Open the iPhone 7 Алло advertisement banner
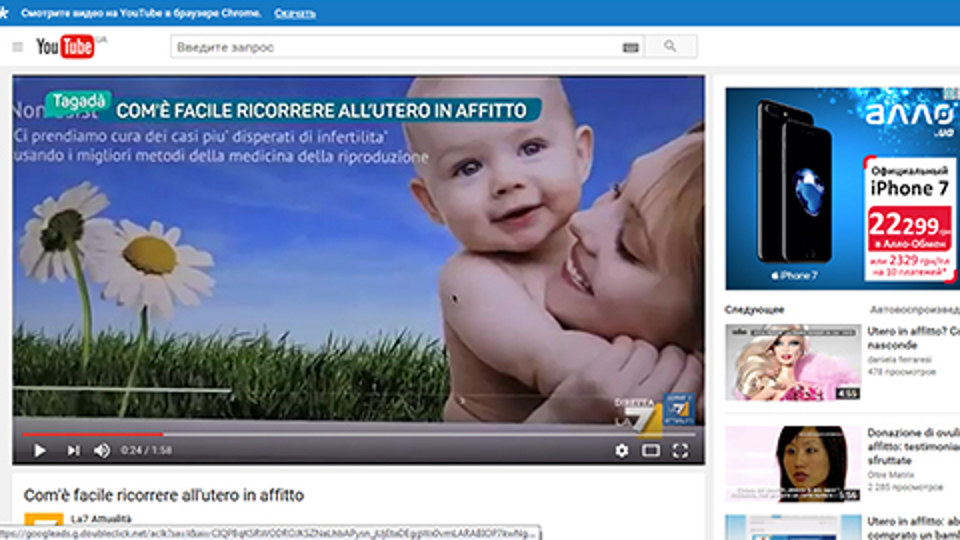This screenshot has height=540, width=960. pyautogui.click(x=842, y=189)
